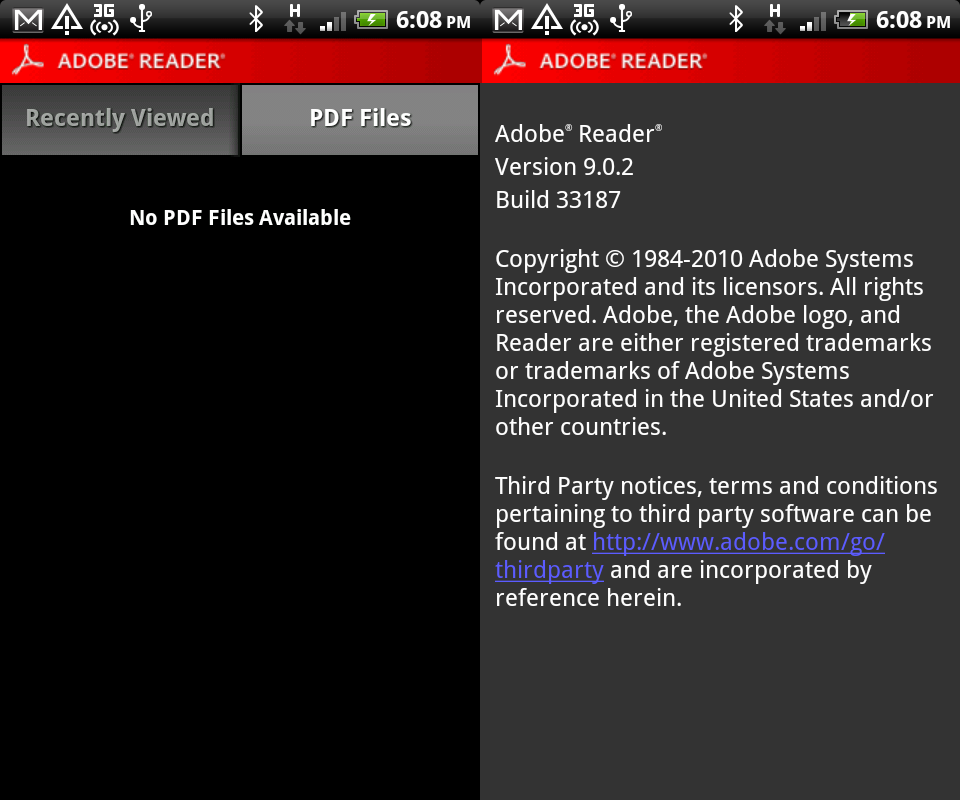
Task: Open the adobe.com/go third-party notices link
Action: (x=738, y=542)
